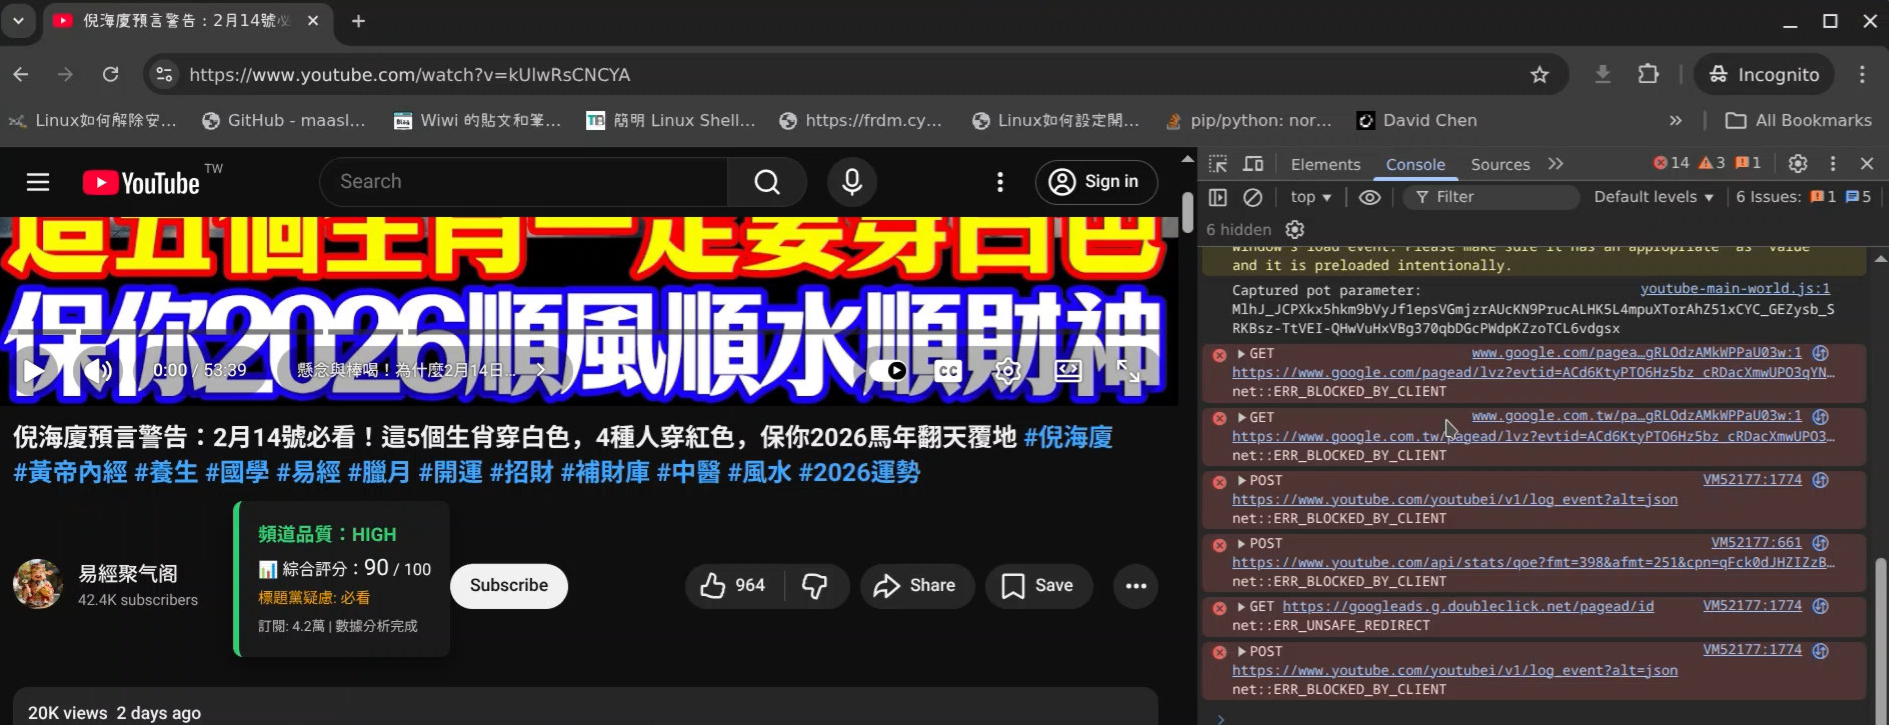Enter full screen video mode
Screen dimensions: 1889x725
coord(1128,371)
